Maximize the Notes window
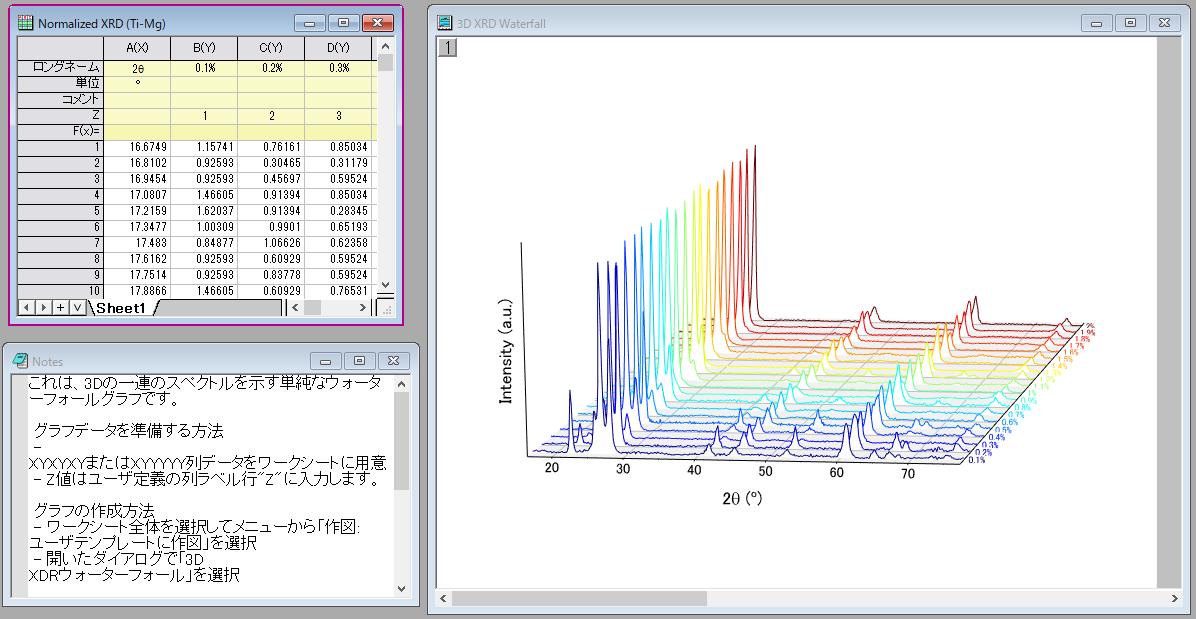The height and width of the screenshot is (619, 1196). tap(360, 361)
